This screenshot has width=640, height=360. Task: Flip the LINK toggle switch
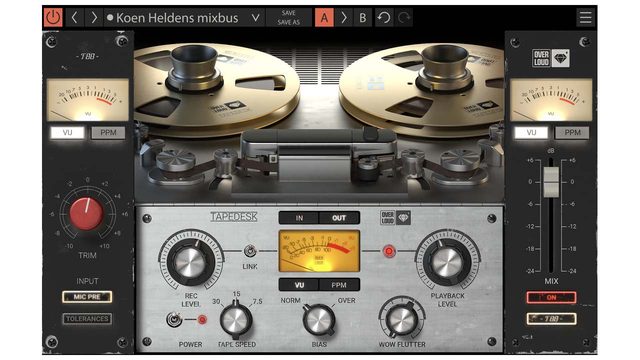(x=250, y=251)
